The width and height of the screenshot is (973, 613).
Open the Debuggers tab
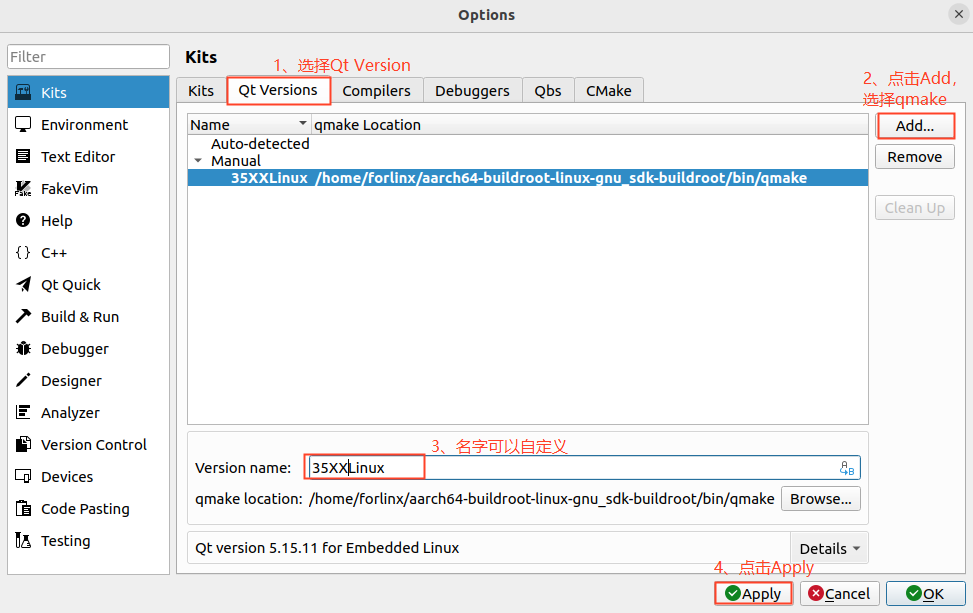[472, 90]
